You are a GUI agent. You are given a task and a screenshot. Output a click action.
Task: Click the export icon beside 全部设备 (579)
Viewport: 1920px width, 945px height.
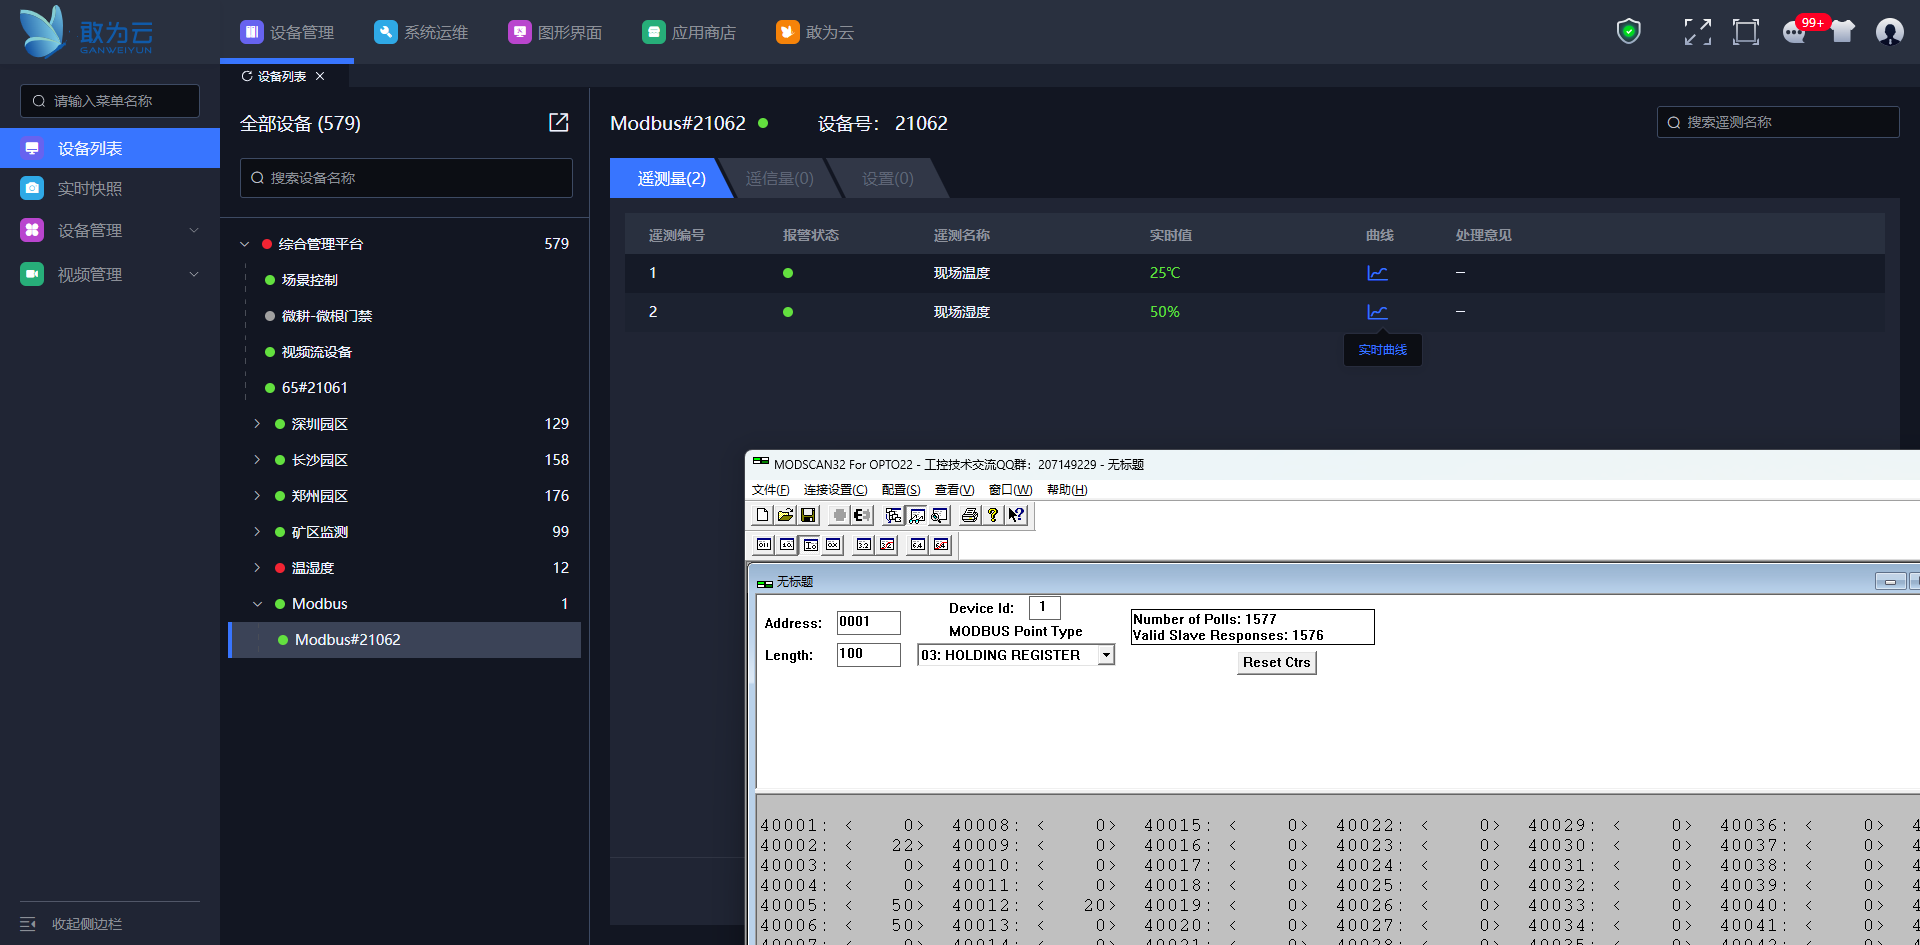[x=558, y=123]
